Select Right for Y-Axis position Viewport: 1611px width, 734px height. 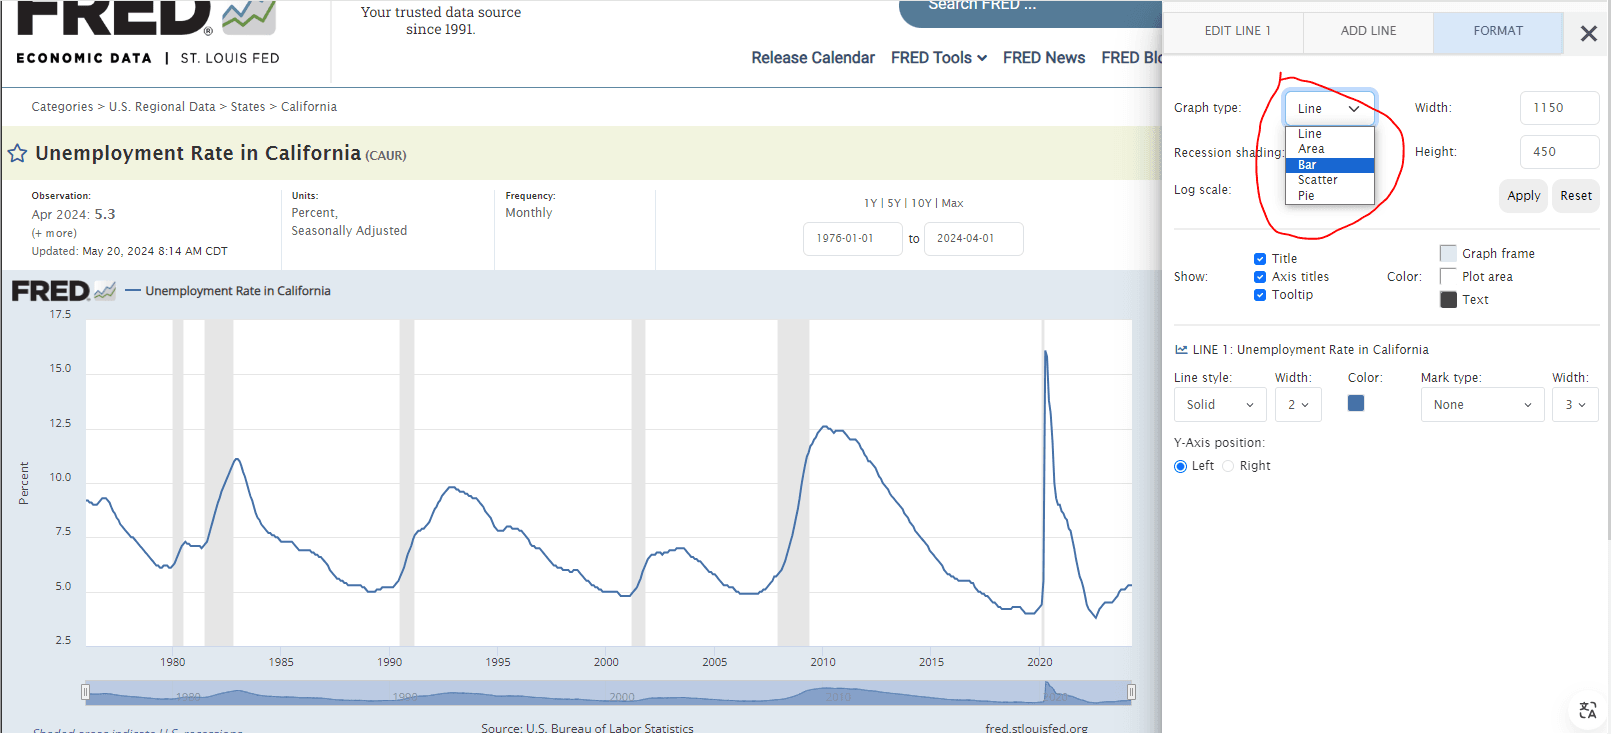[x=1228, y=466]
